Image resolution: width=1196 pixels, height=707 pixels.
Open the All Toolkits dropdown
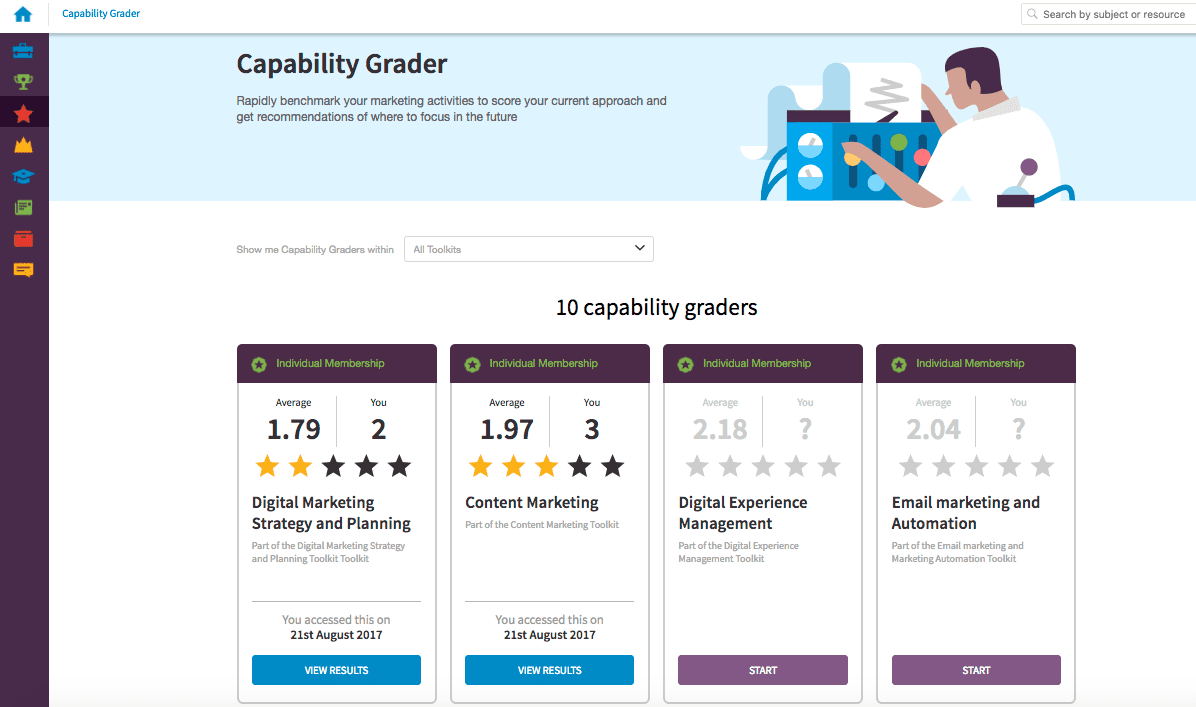tap(528, 249)
